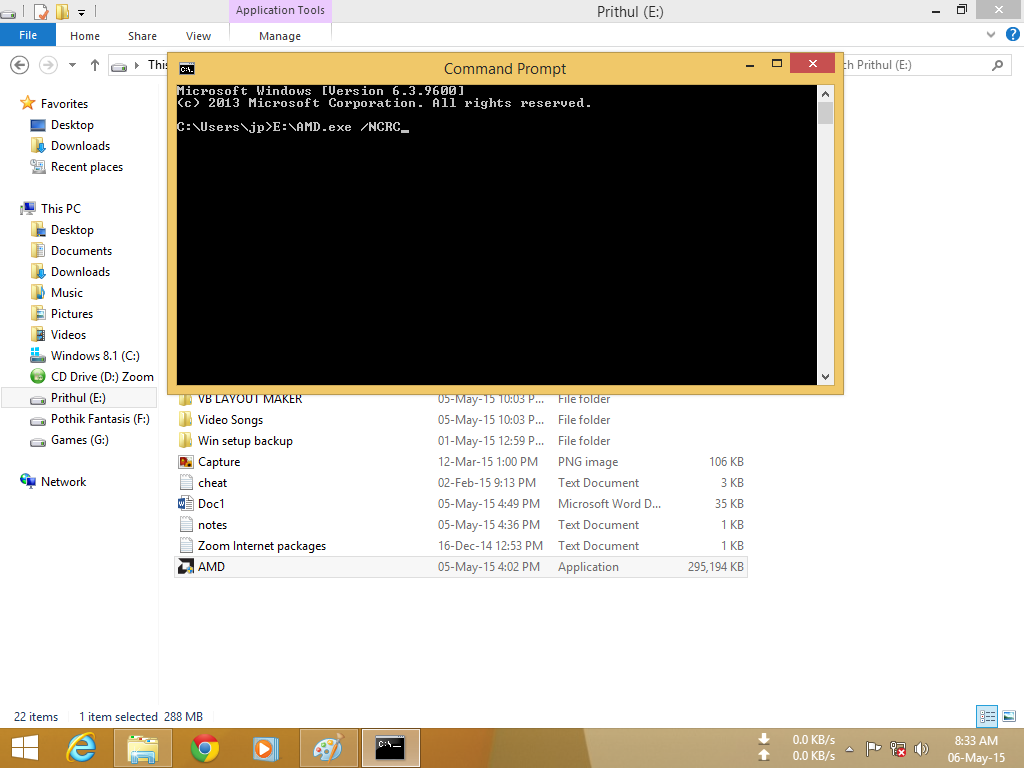
Task: Open the recent locations dropdown arrow
Action: coord(72,65)
